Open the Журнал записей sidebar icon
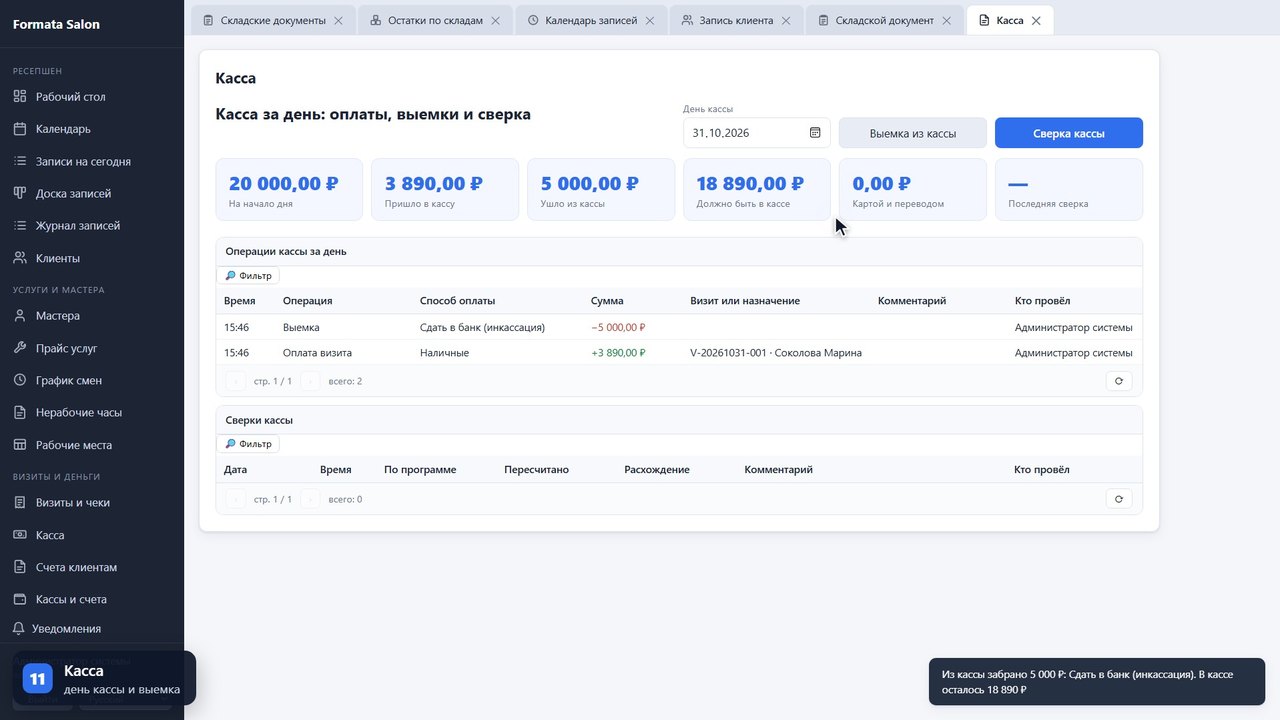This screenshot has width=1280, height=720. [x=20, y=226]
